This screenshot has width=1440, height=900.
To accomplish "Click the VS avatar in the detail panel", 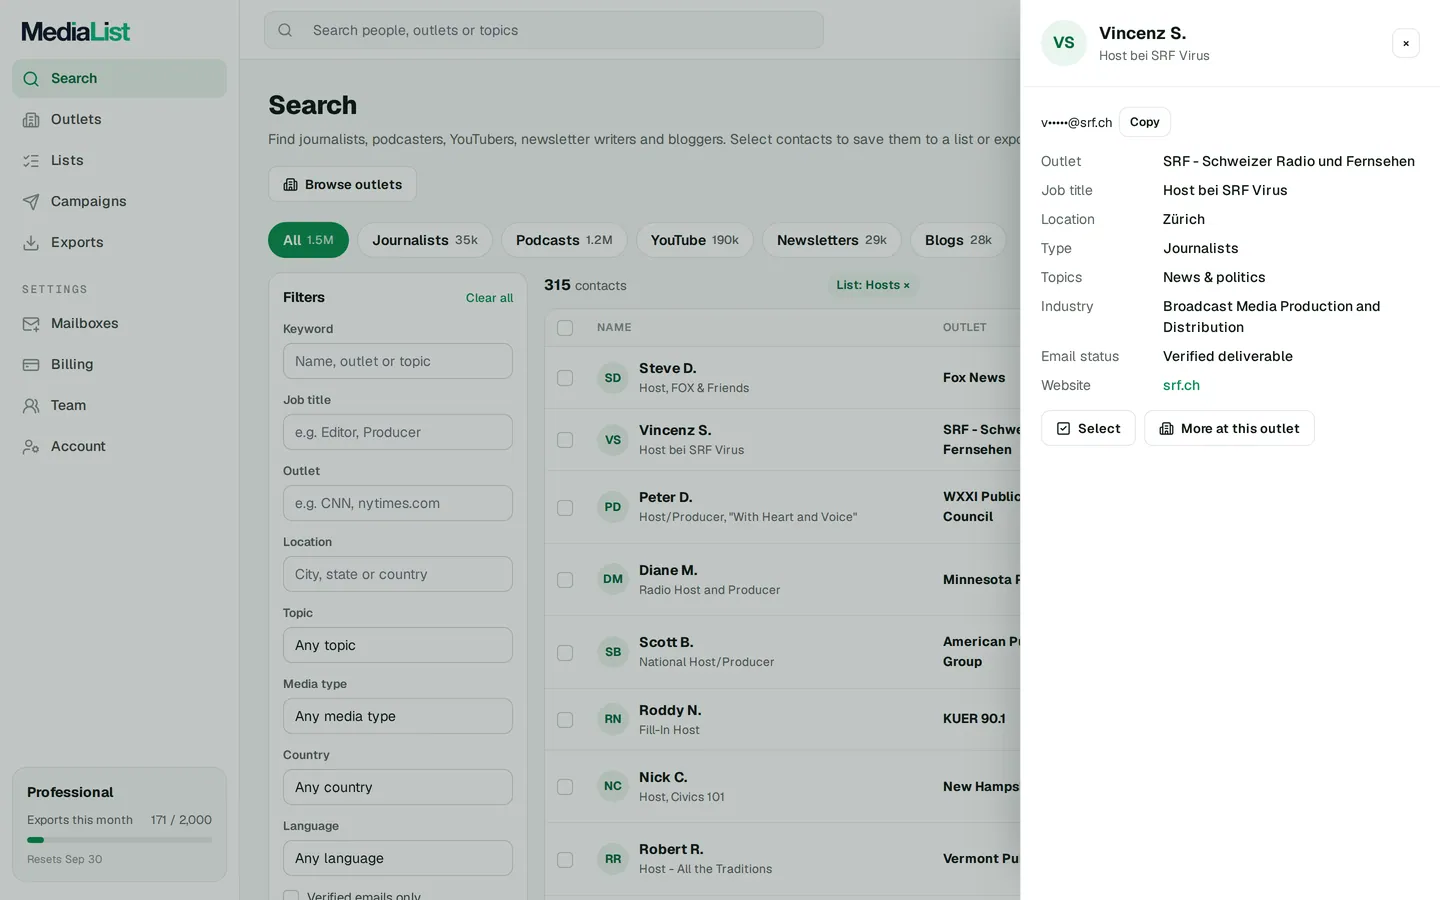I will click(1064, 43).
